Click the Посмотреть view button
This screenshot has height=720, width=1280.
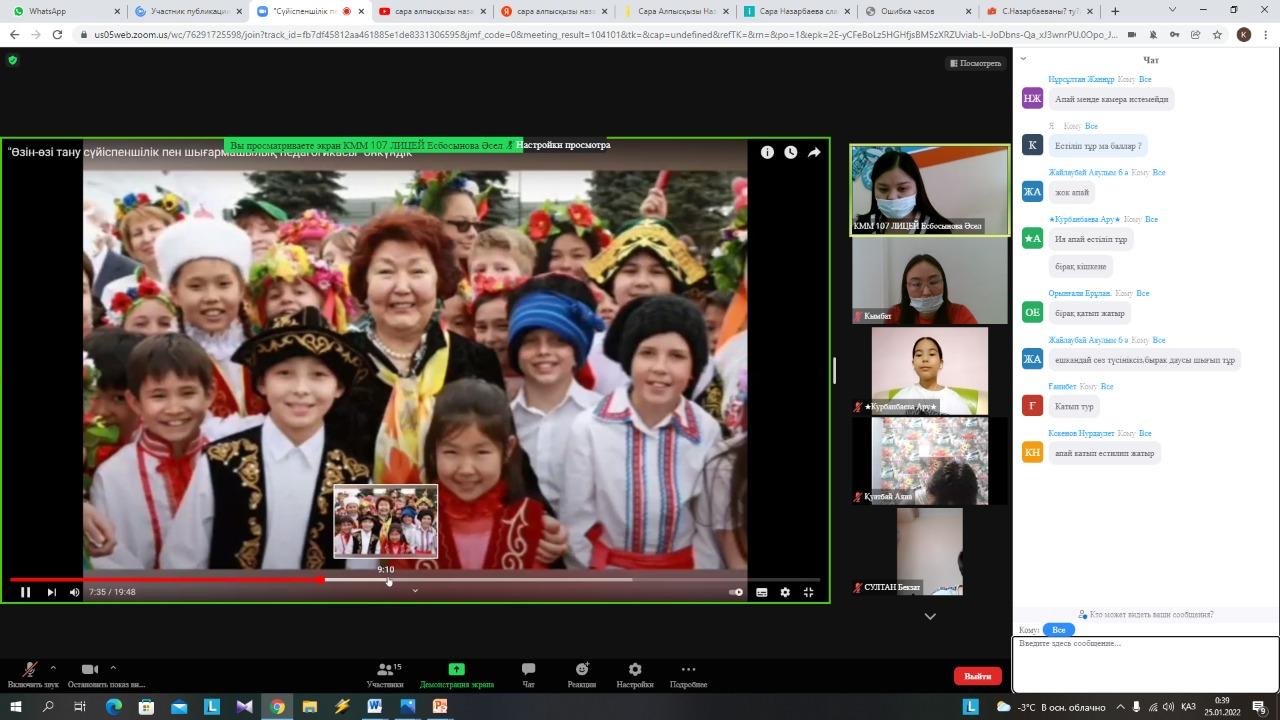pos(975,63)
